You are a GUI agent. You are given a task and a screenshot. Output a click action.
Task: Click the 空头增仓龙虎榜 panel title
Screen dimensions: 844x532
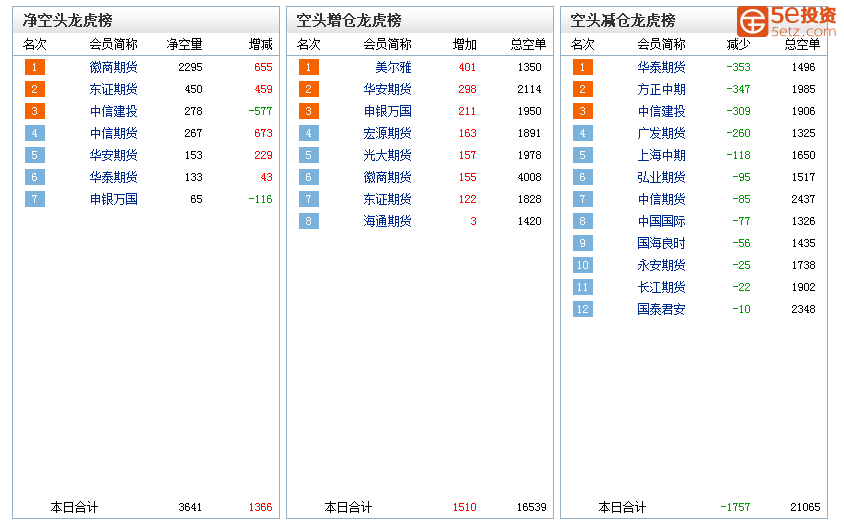tap(349, 20)
